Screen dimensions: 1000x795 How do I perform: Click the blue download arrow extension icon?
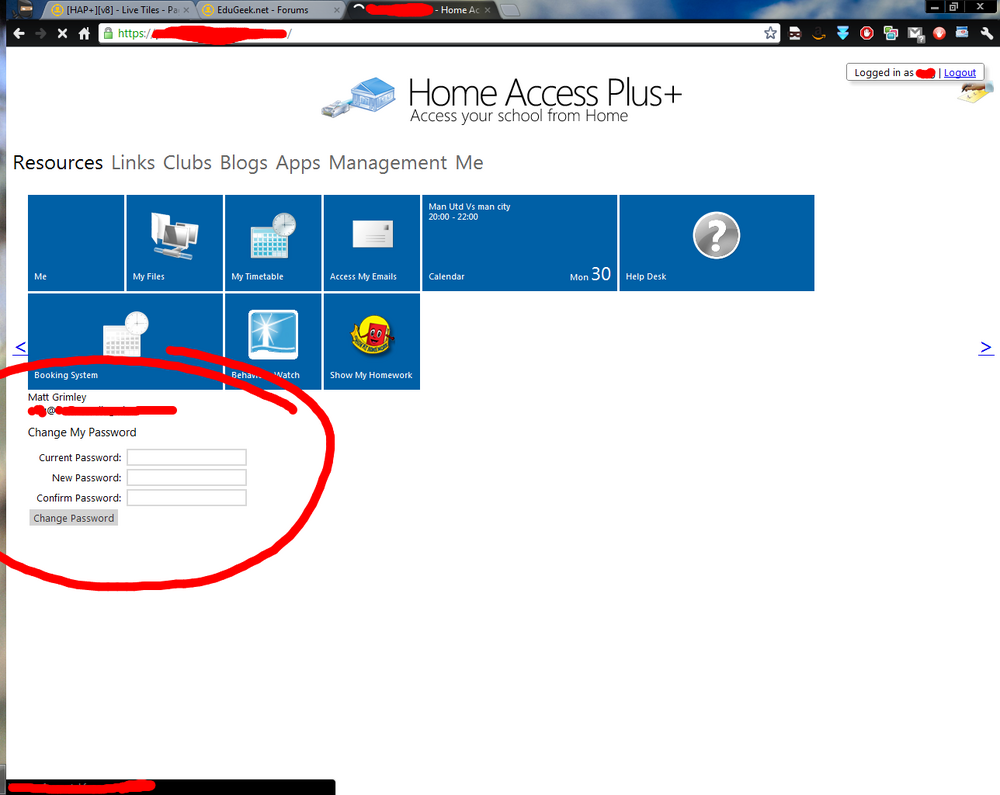(842, 33)
